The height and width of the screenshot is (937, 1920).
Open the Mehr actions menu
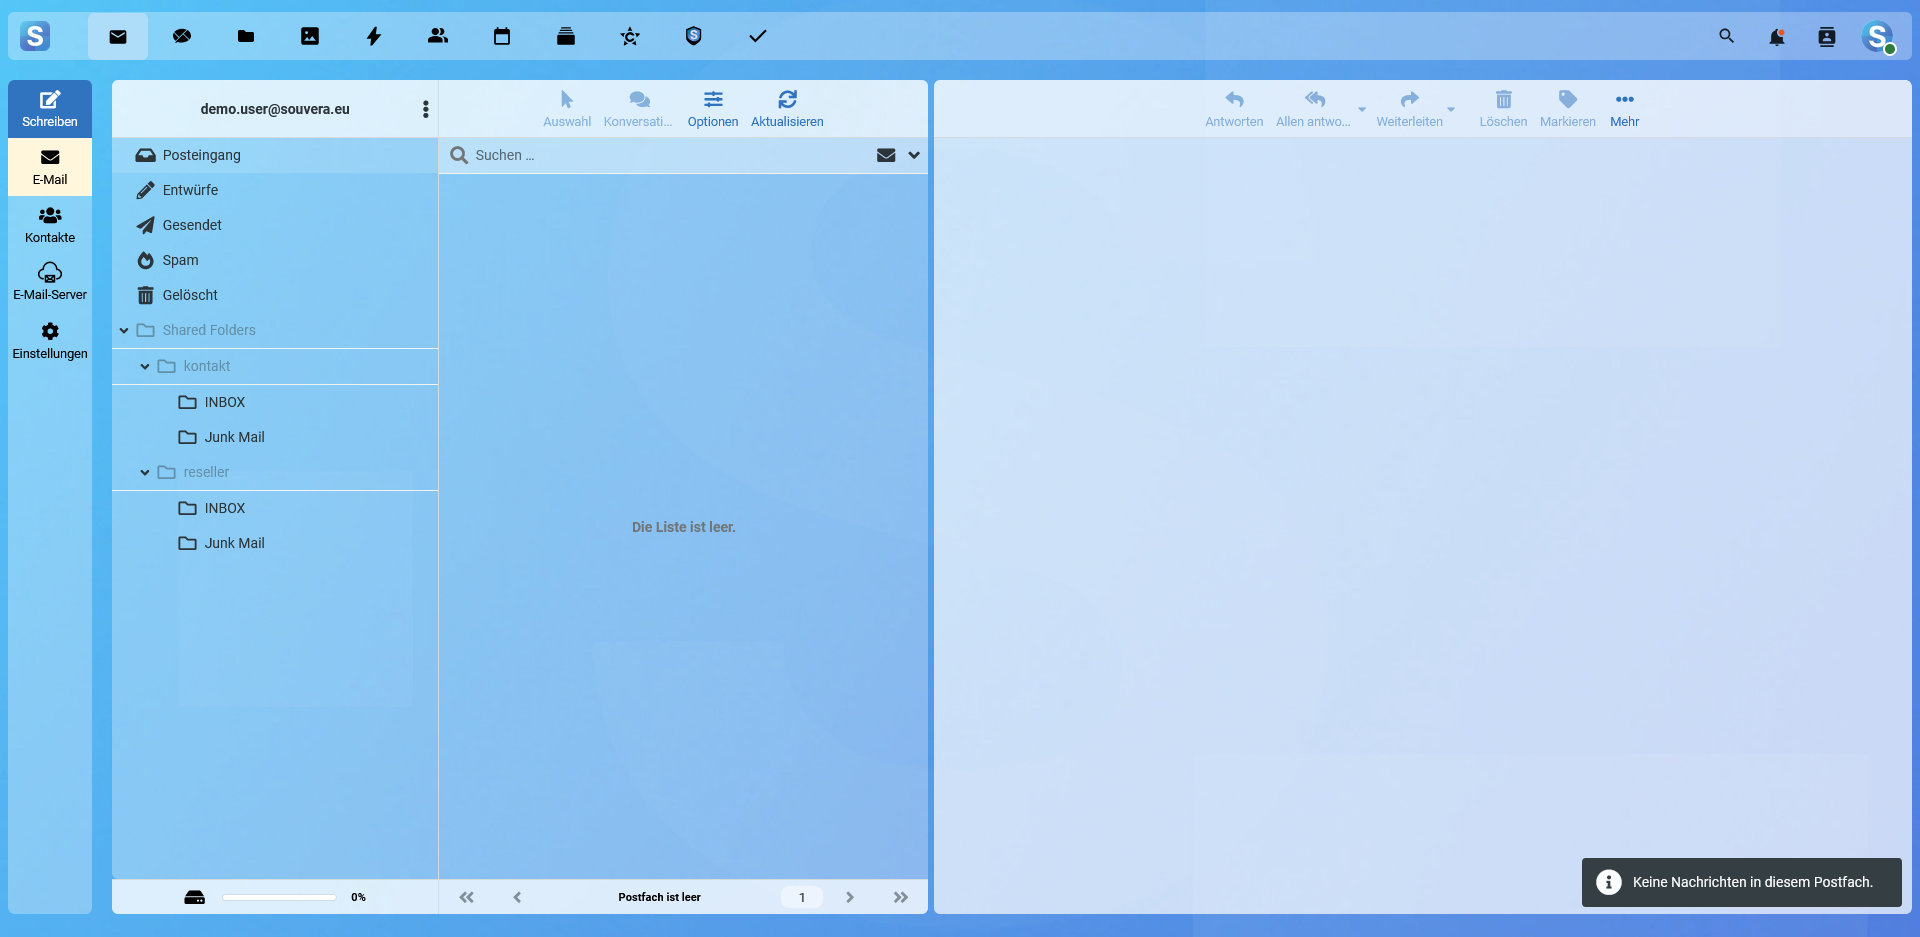pos(1624,108)
